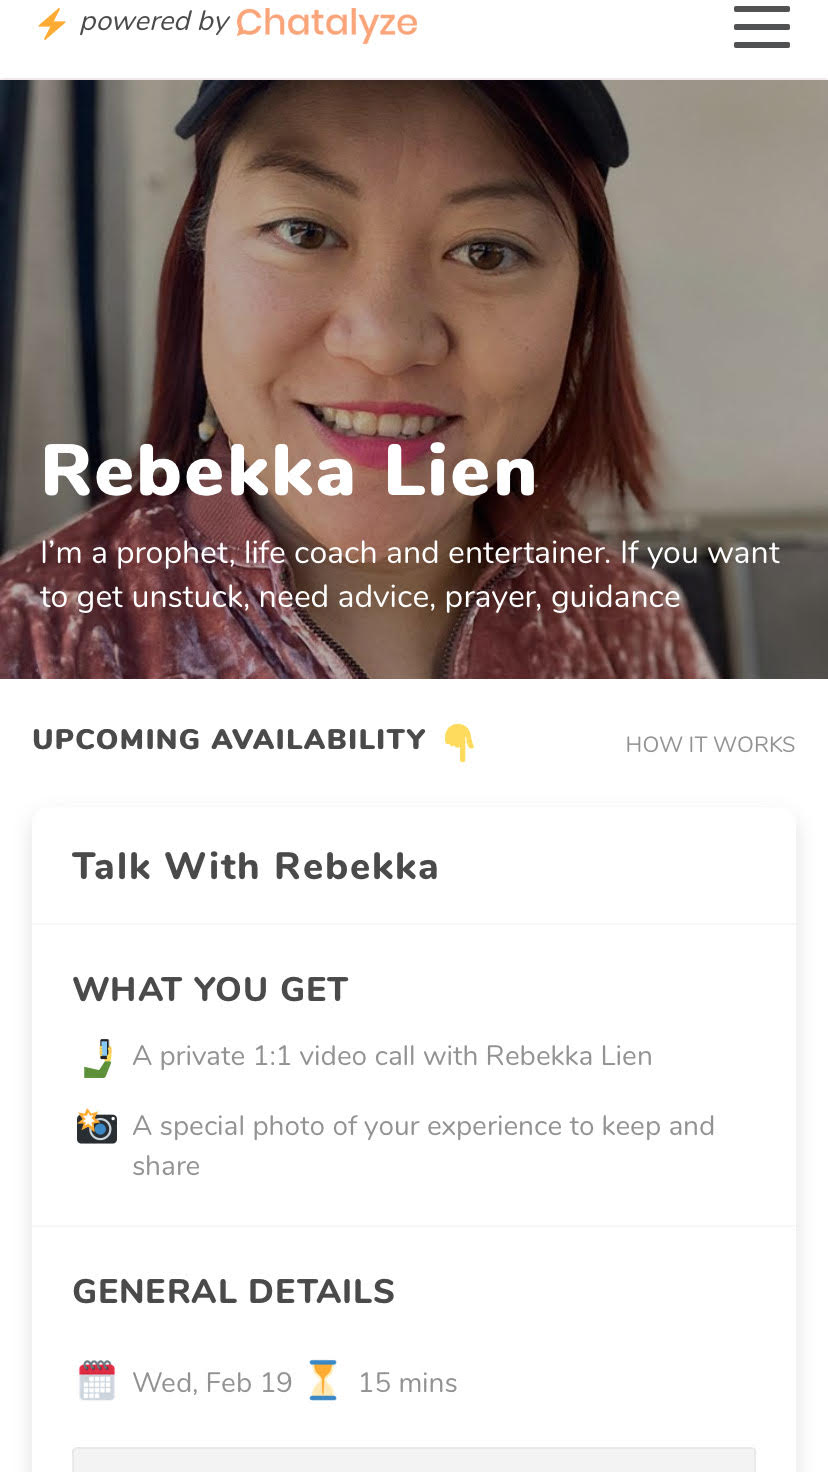828x1472 pixels.
Task: Click the calendar icon beside Wed, Feb 19
Action: pos(97,1381)
